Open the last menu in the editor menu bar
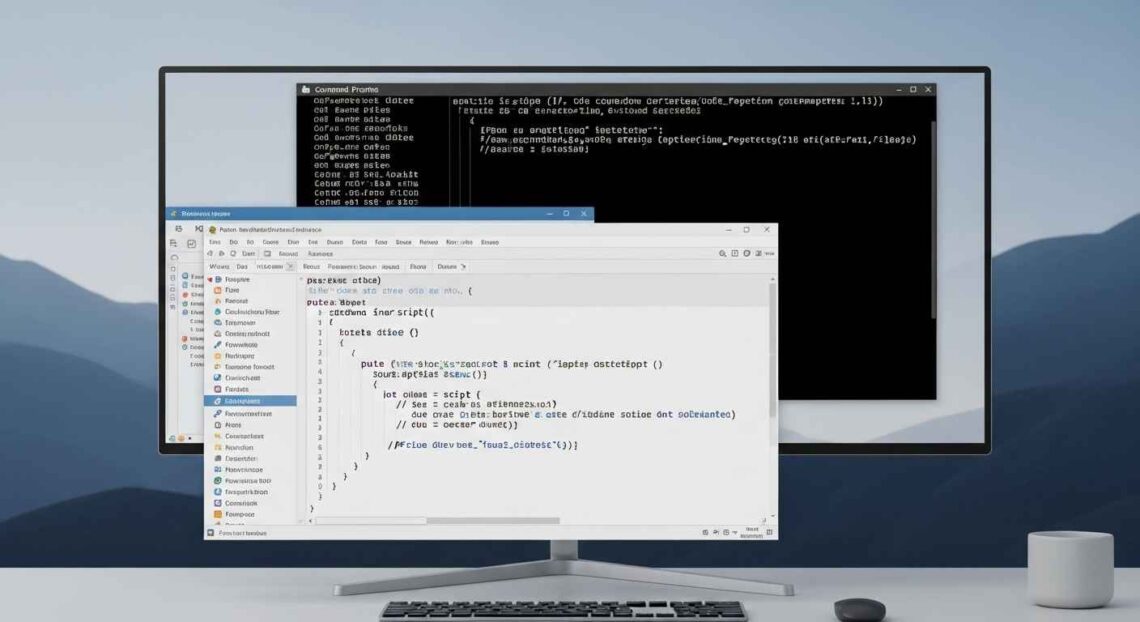The image size is (1140, 622). click(489, 242)
